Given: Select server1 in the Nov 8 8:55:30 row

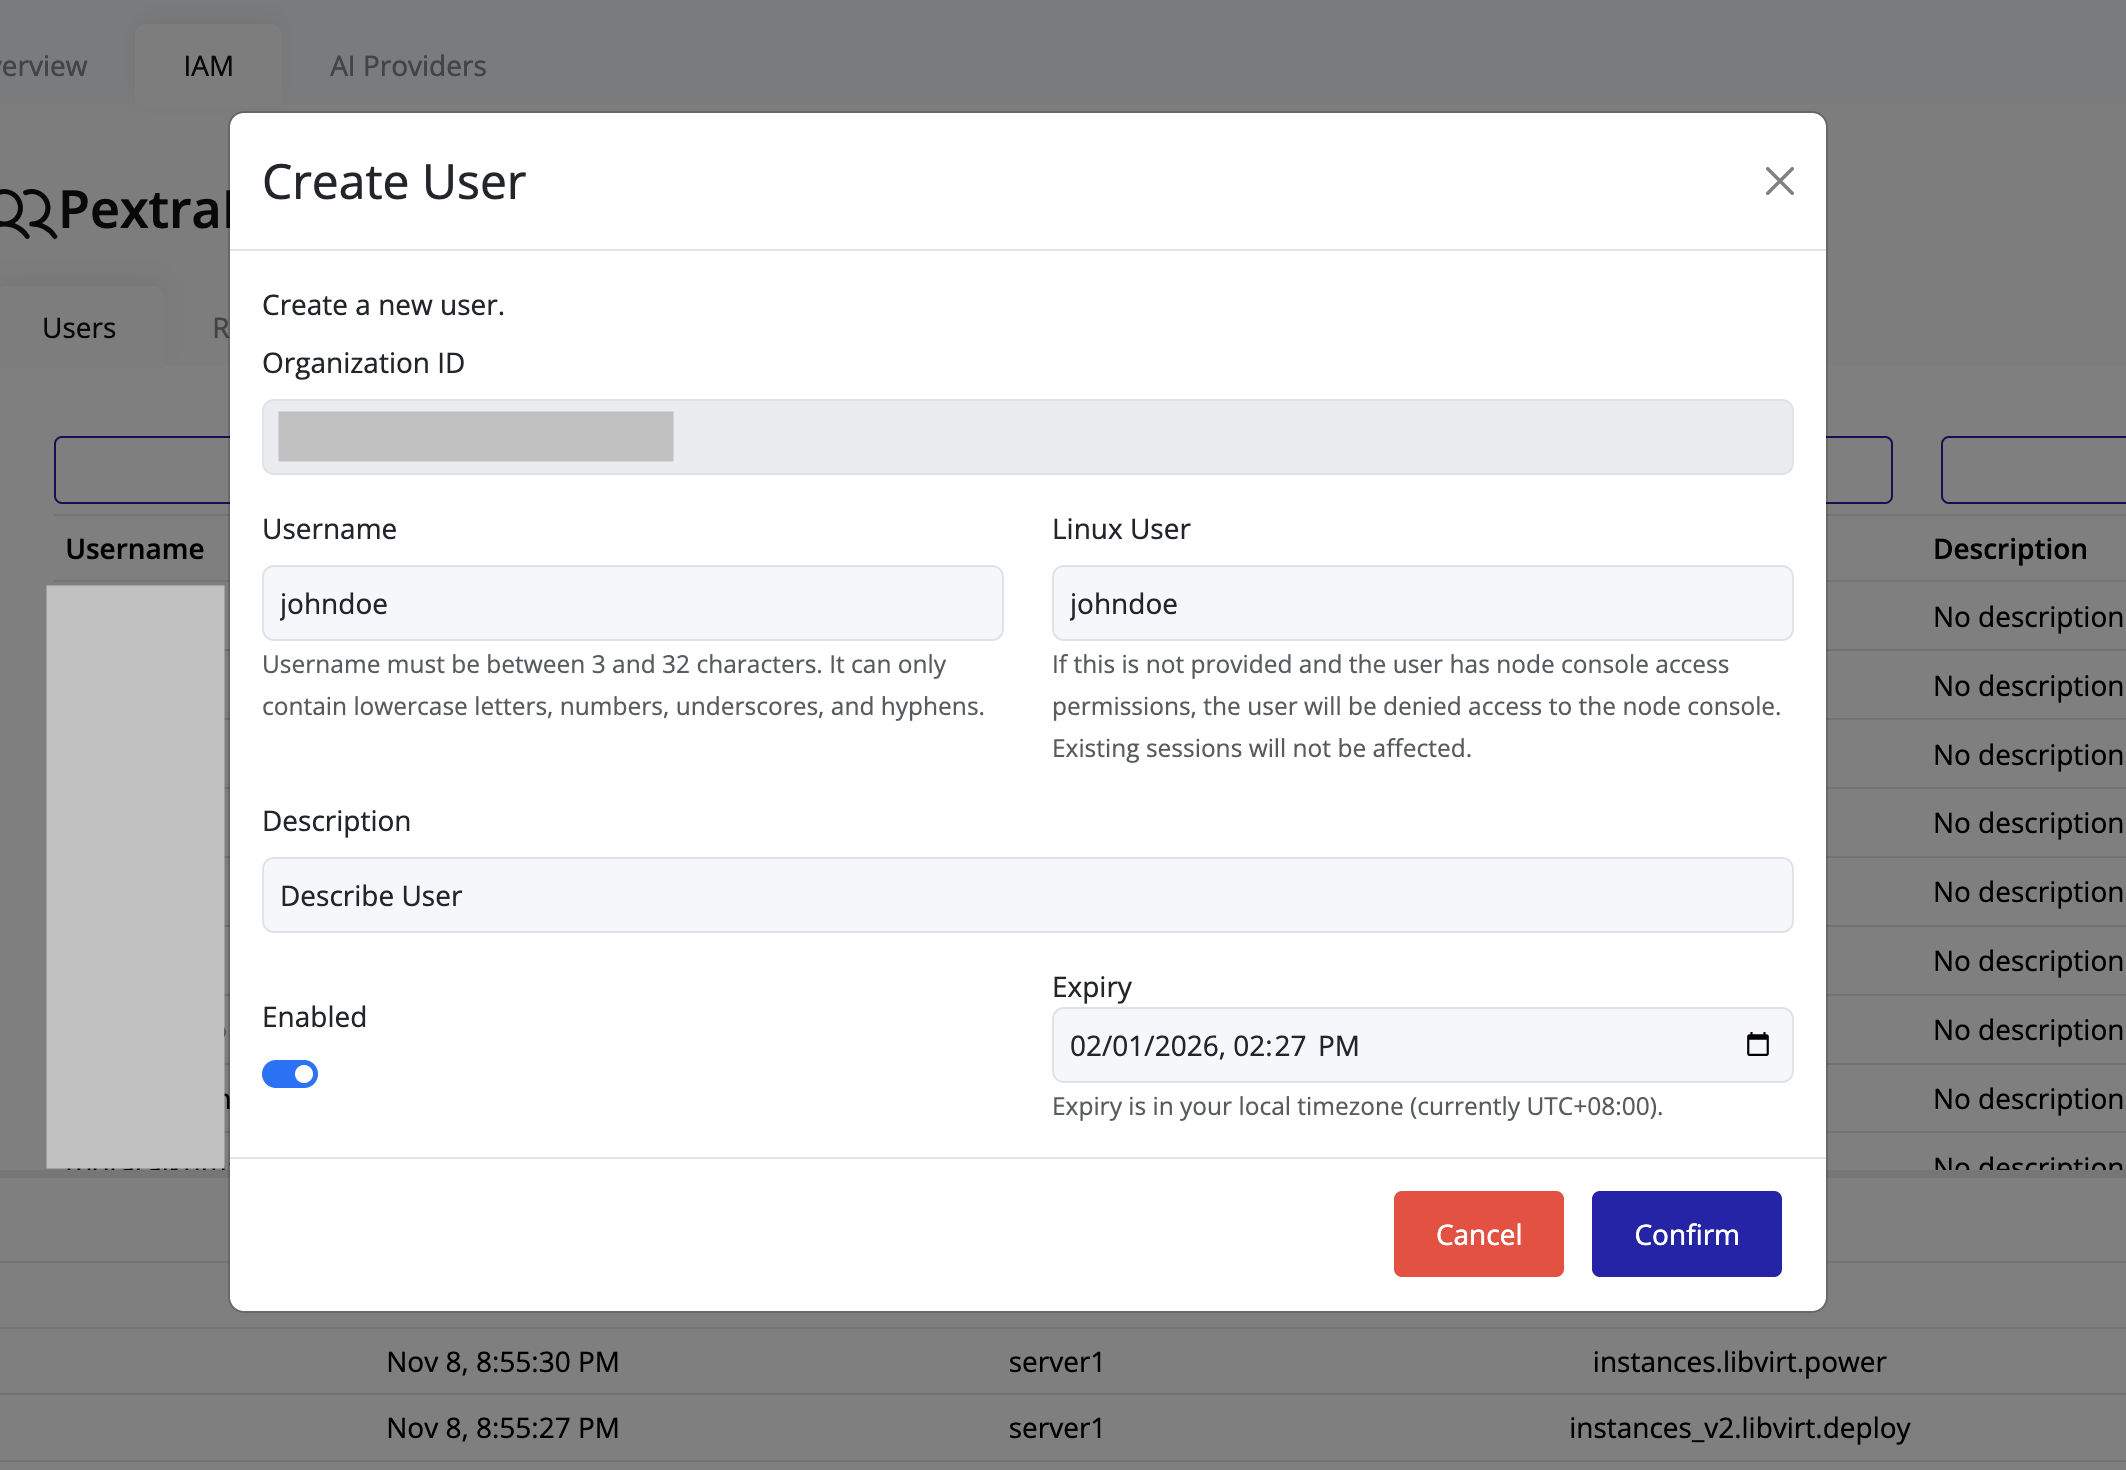Looking at the screenshot, I should point(1055,1361).
